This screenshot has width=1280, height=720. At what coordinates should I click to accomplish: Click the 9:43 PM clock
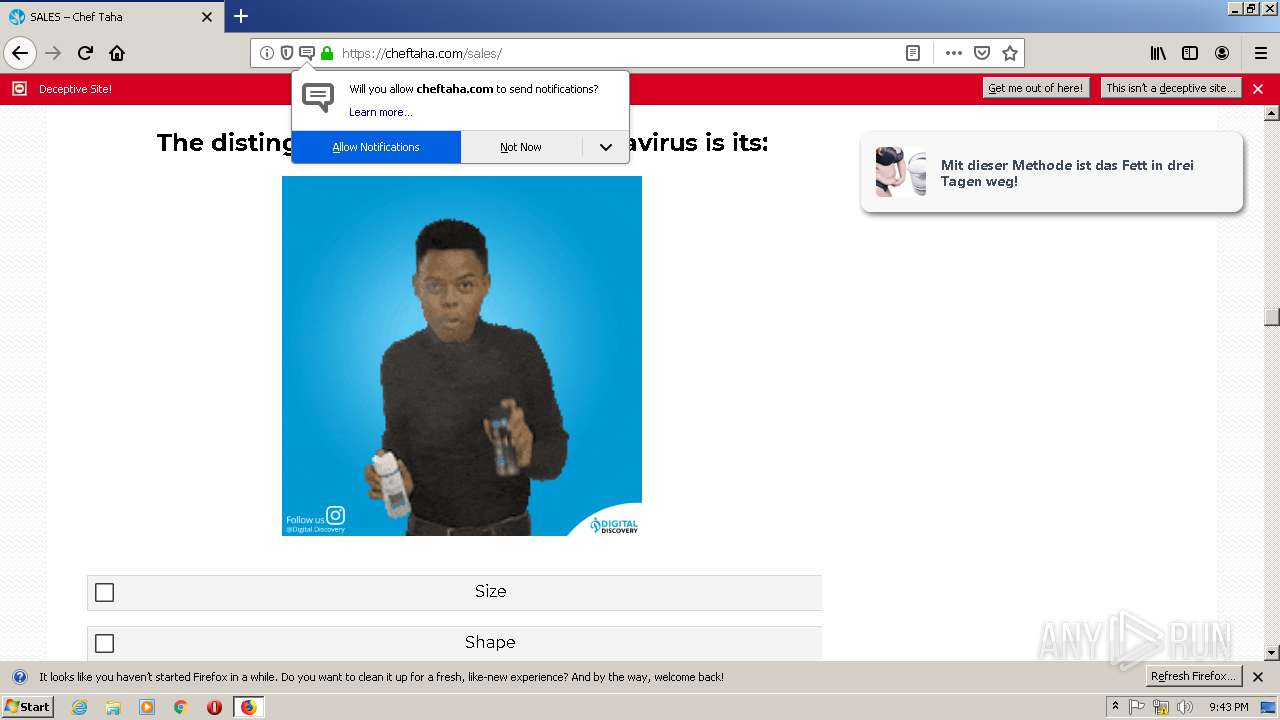pyautogui.click(x=1228, y=707)
